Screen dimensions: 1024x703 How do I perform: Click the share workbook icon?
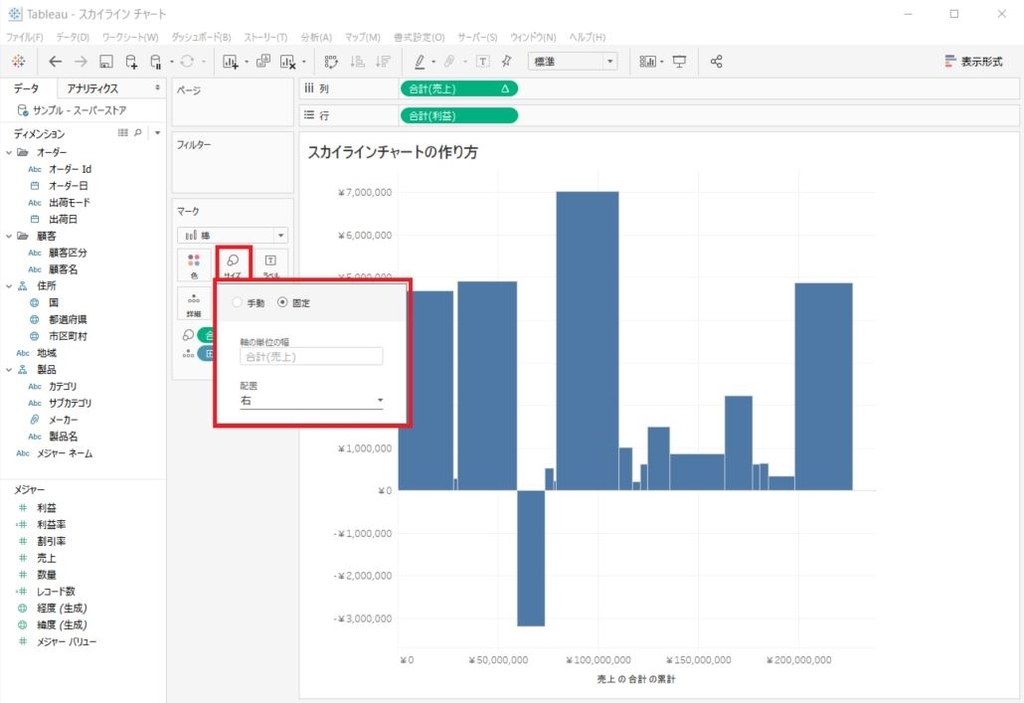(x=716, y=61)
